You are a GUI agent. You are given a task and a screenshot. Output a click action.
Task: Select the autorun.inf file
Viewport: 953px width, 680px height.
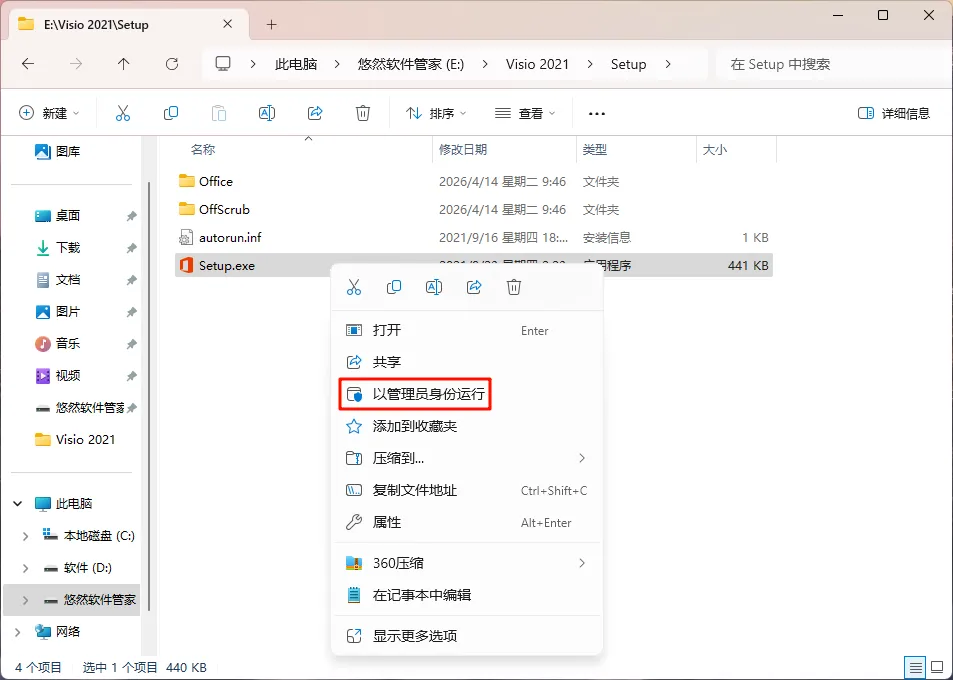(x=473, y=238)
